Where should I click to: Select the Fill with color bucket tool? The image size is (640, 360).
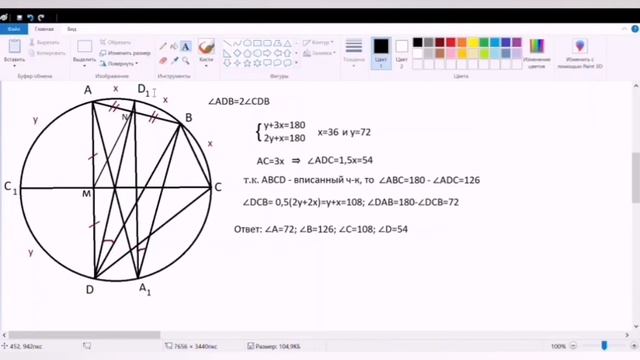tap(174, 46)
